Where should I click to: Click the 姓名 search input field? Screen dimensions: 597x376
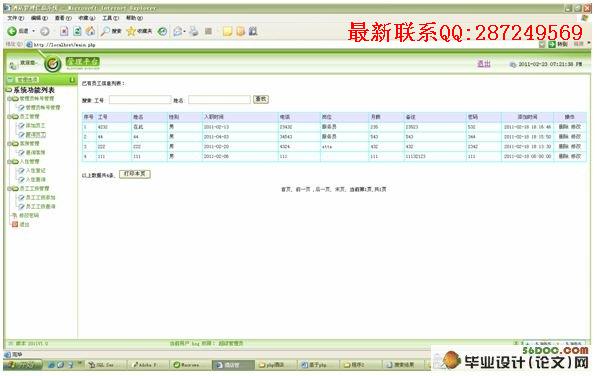(x=219, y=100)
